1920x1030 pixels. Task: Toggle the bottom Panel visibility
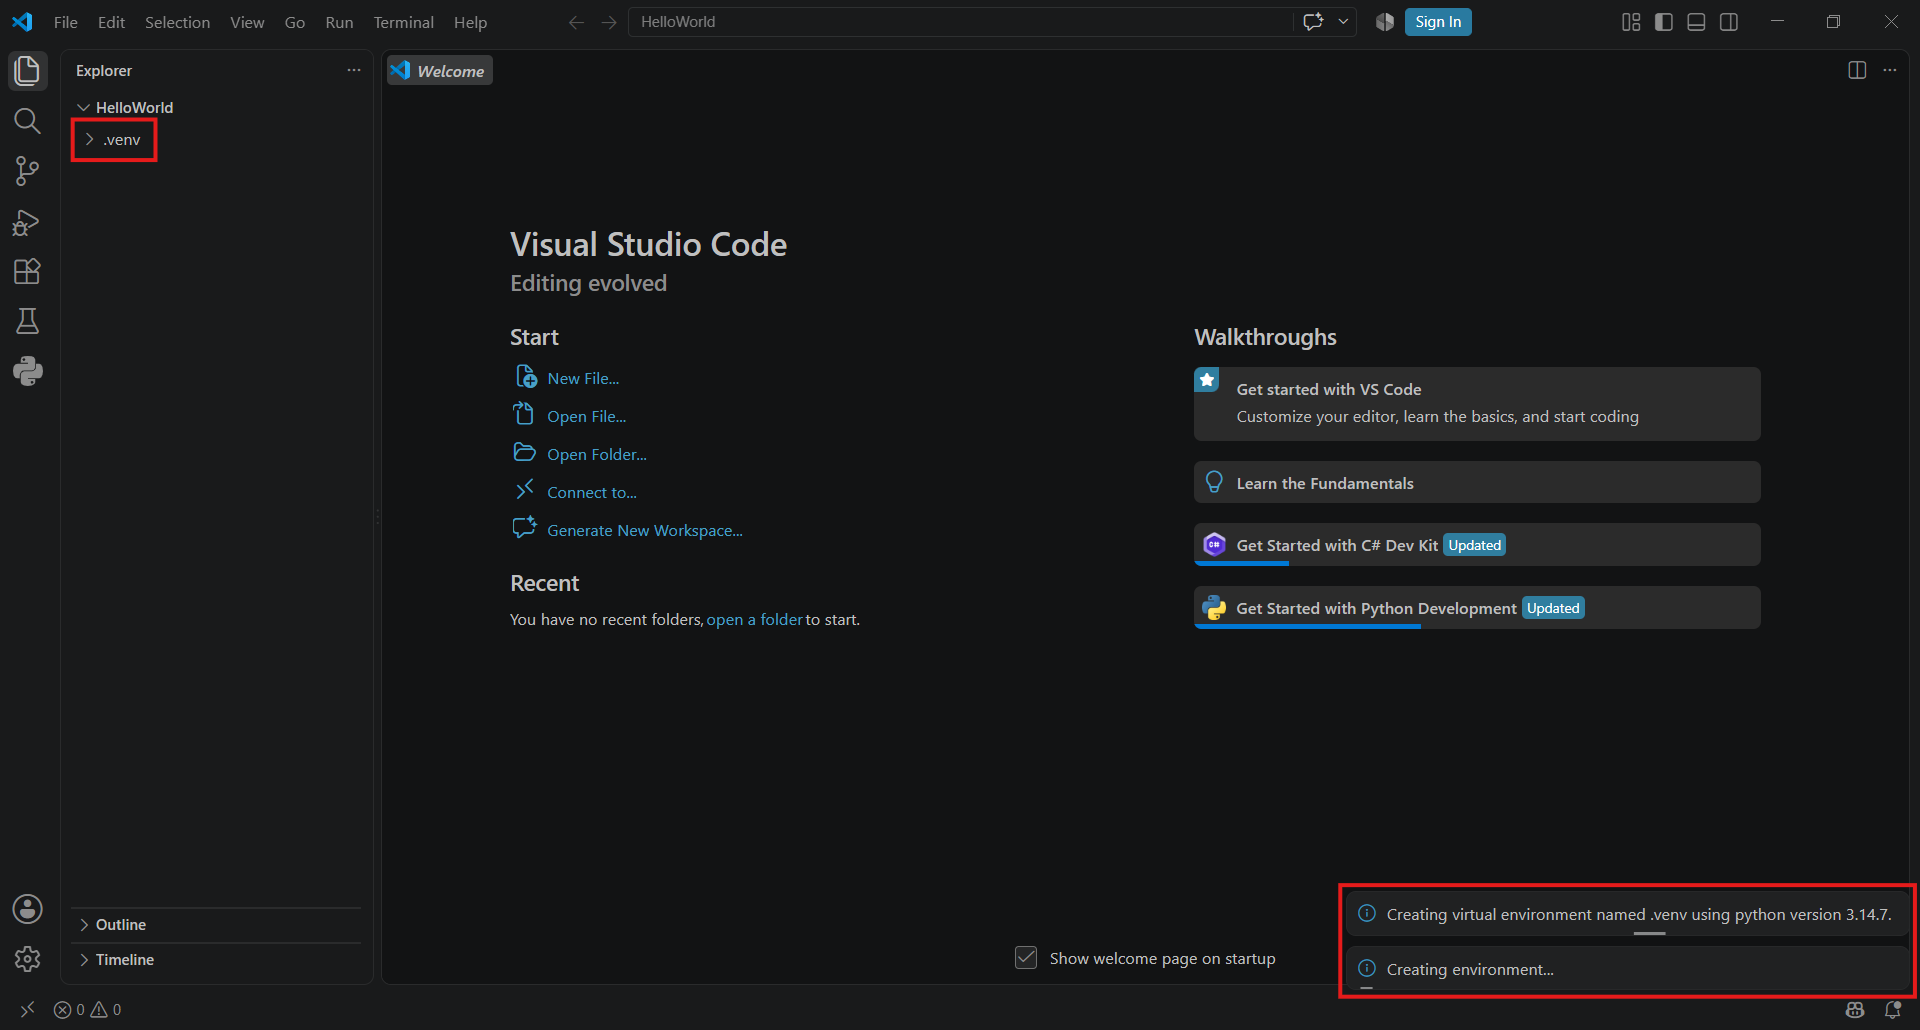[1696, 22]
